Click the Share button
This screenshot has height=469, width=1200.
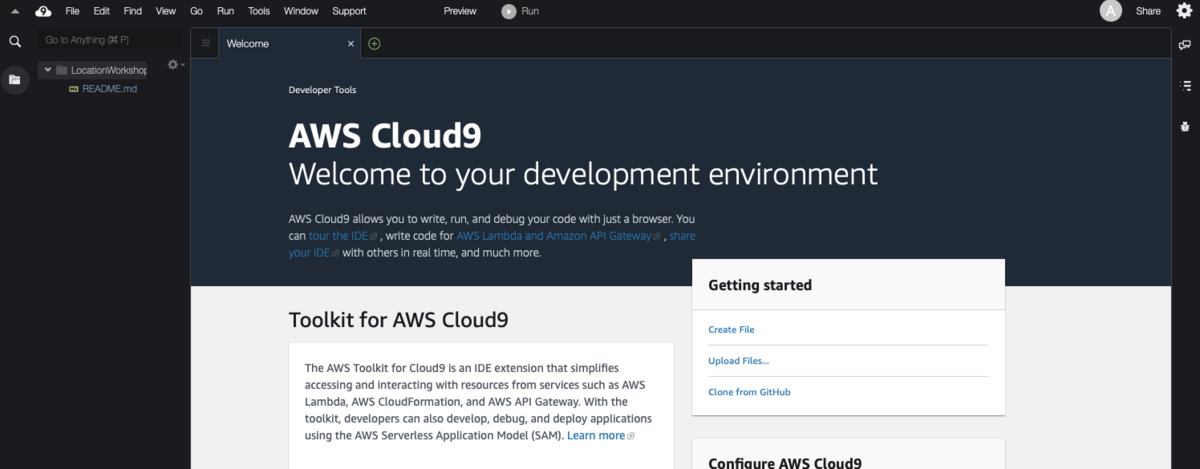pyautogui.click(x=1148, y=11)
